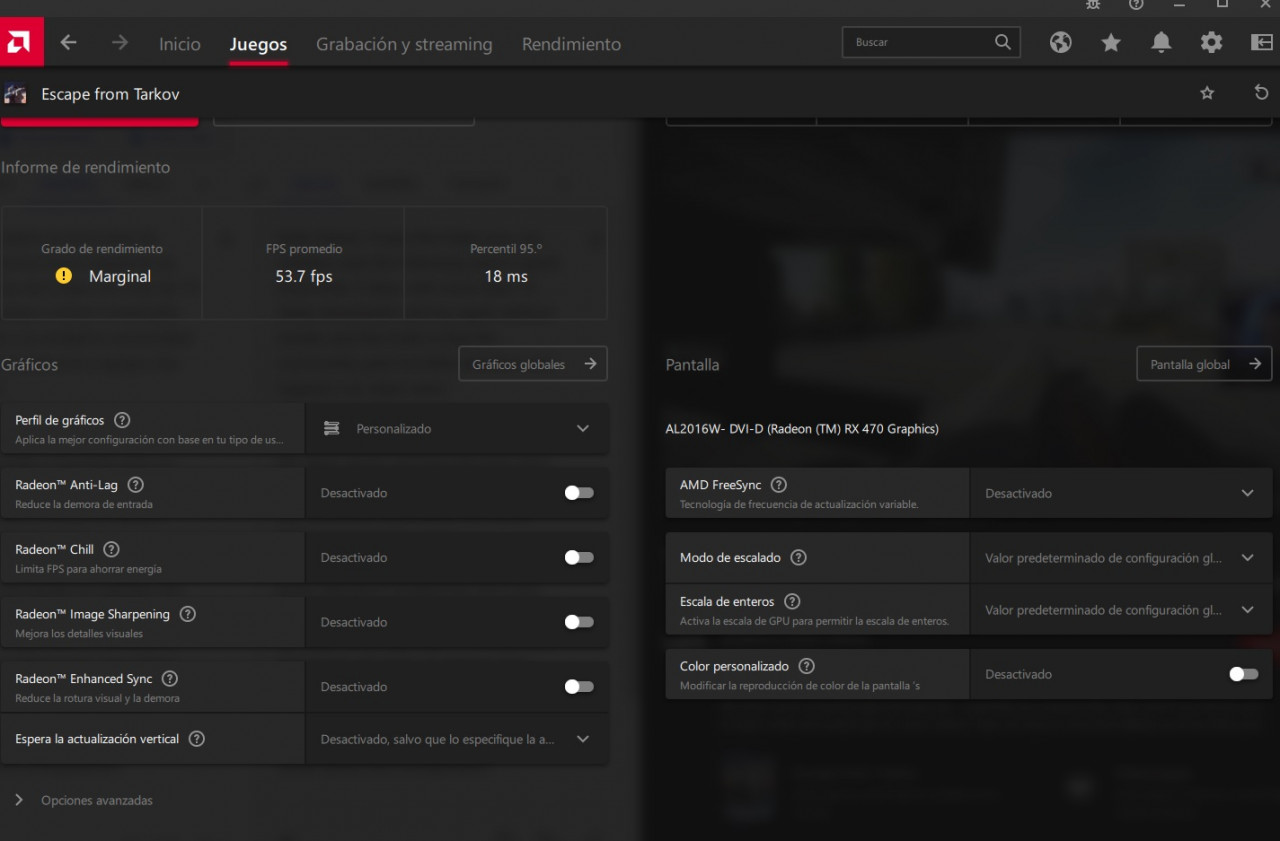Show help for Radeon Anti-Lag

(136, 485)
